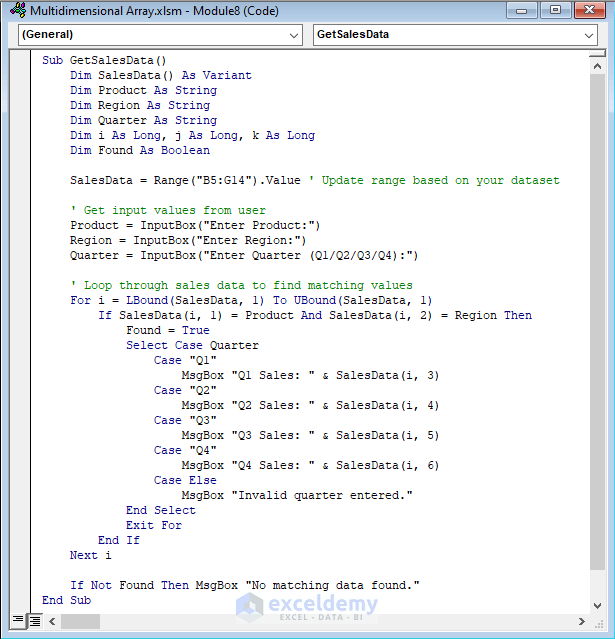Click the 'Enter Quarter (Q1/Q2/Q3/Q4):' line
This screenshot has height=639, width=615.
point(244,256)
